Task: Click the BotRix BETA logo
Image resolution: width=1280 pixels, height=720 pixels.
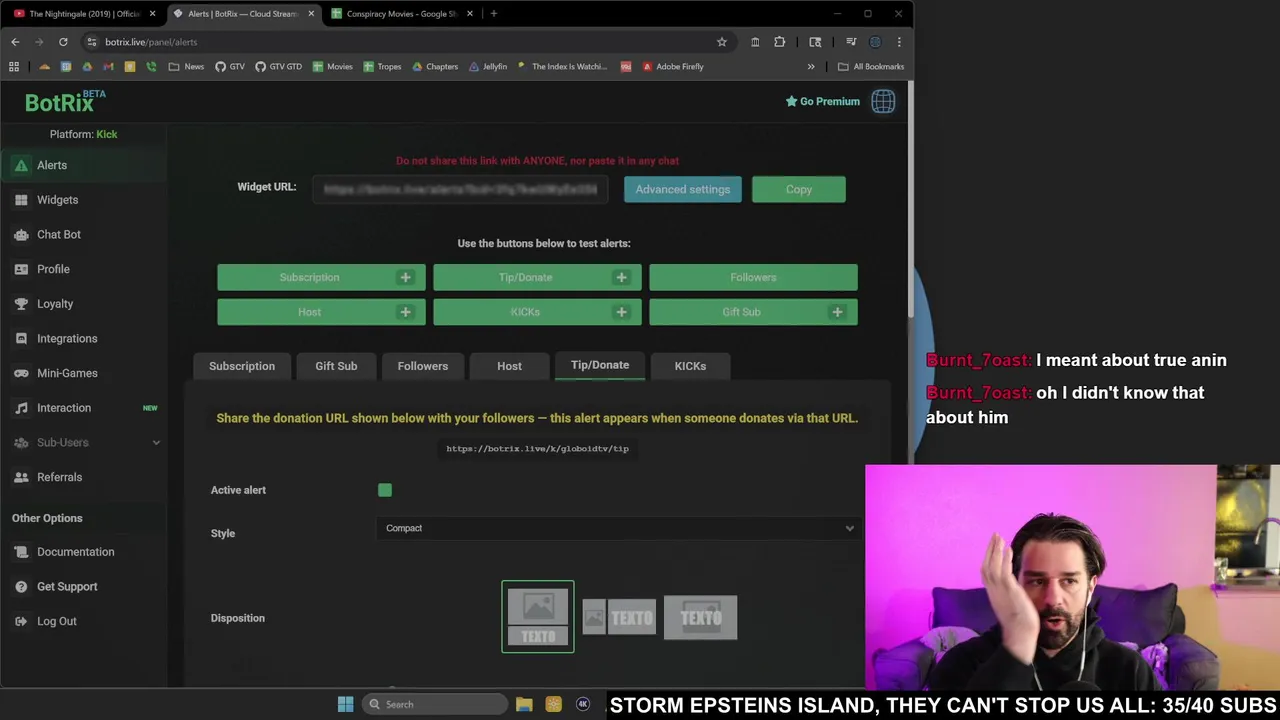Action: 64,101
